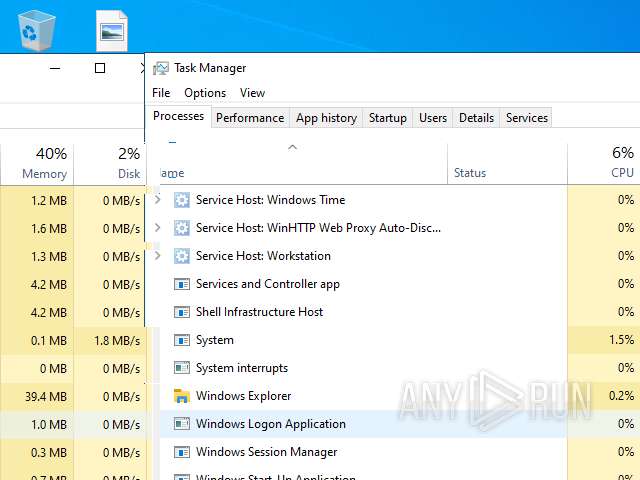
Task: Click the Task Manager title bar icon
Action: 161,68
